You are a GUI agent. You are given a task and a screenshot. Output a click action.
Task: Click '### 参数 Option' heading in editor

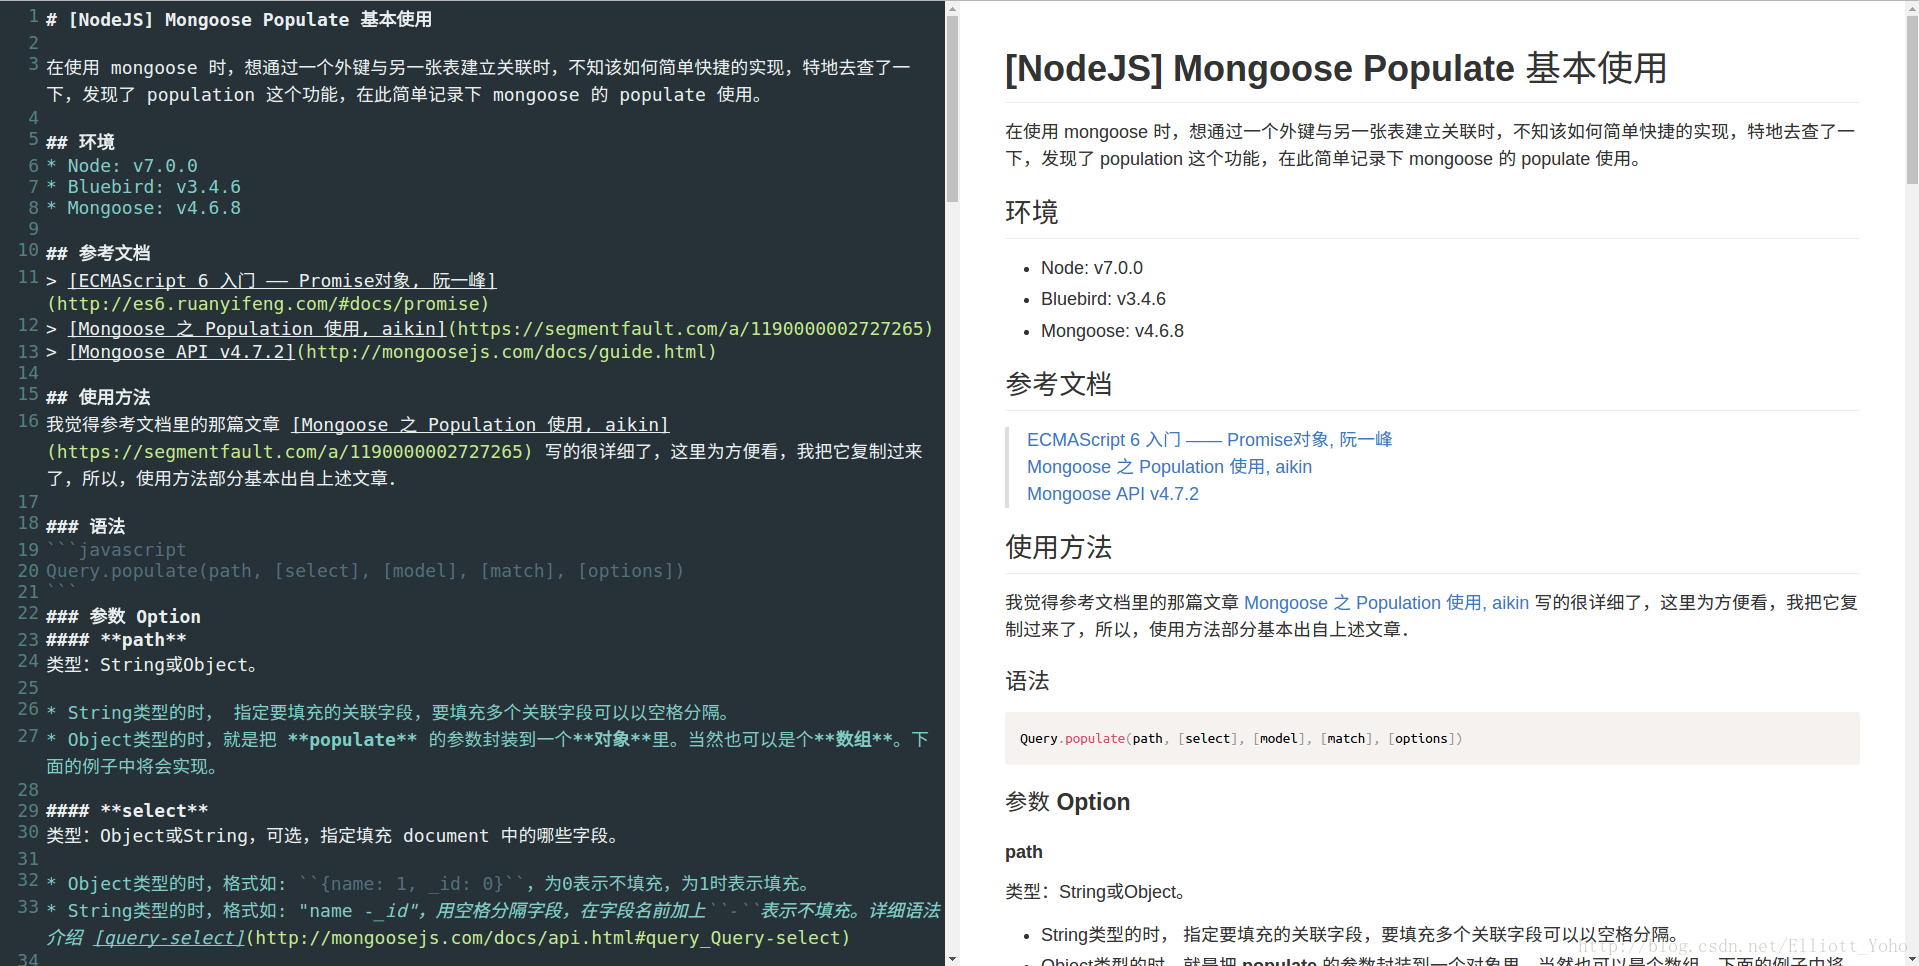pyautogui.click(x=123, y=616)
